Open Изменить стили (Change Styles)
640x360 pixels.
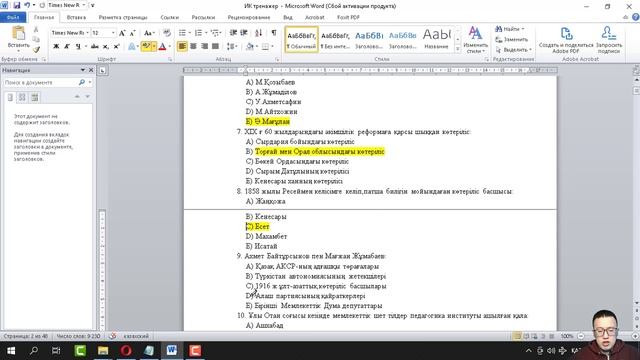[x=476, y=40]
